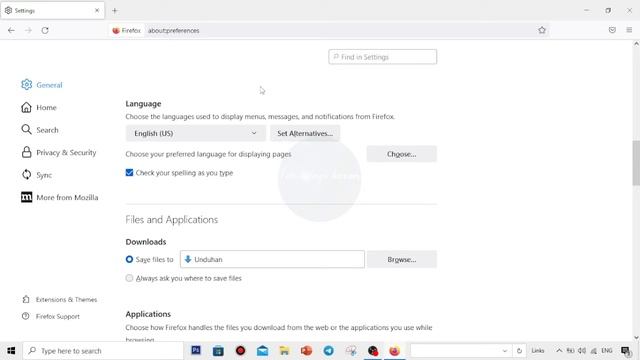The image size is (640, 360).
Task: Click the Sync arrows icon
Action: point(27,174)
